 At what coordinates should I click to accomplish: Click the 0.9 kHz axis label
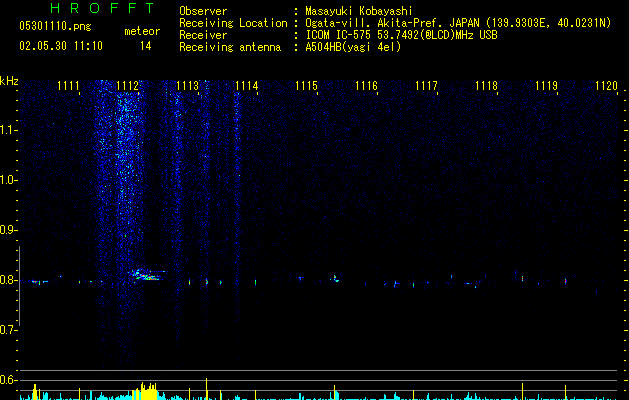pyautogui.click(x=8, y=230)
